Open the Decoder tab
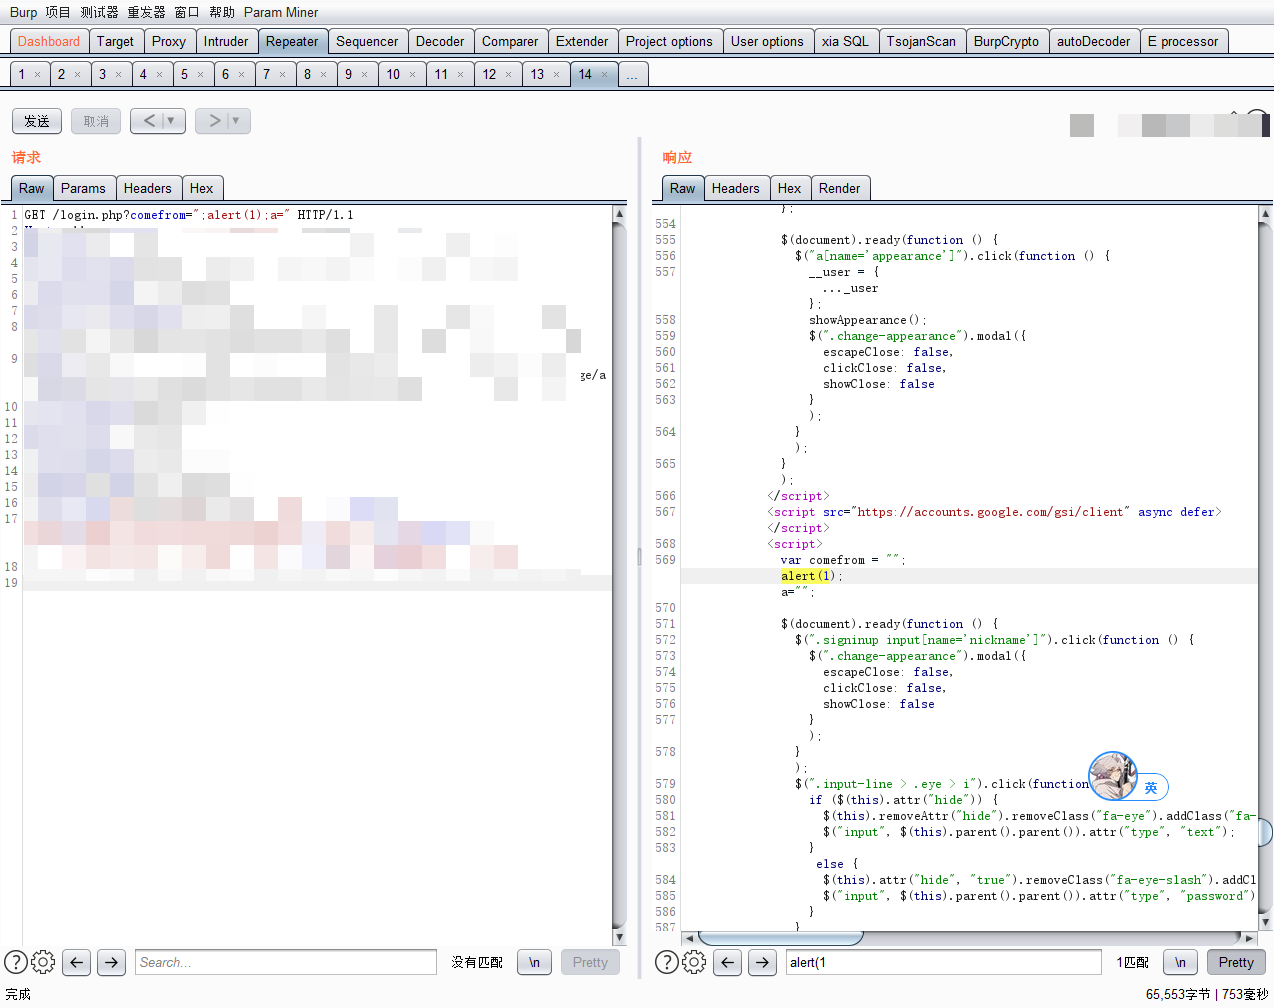The height and width of the screenshot is (1008, 1274). [440, 41]
